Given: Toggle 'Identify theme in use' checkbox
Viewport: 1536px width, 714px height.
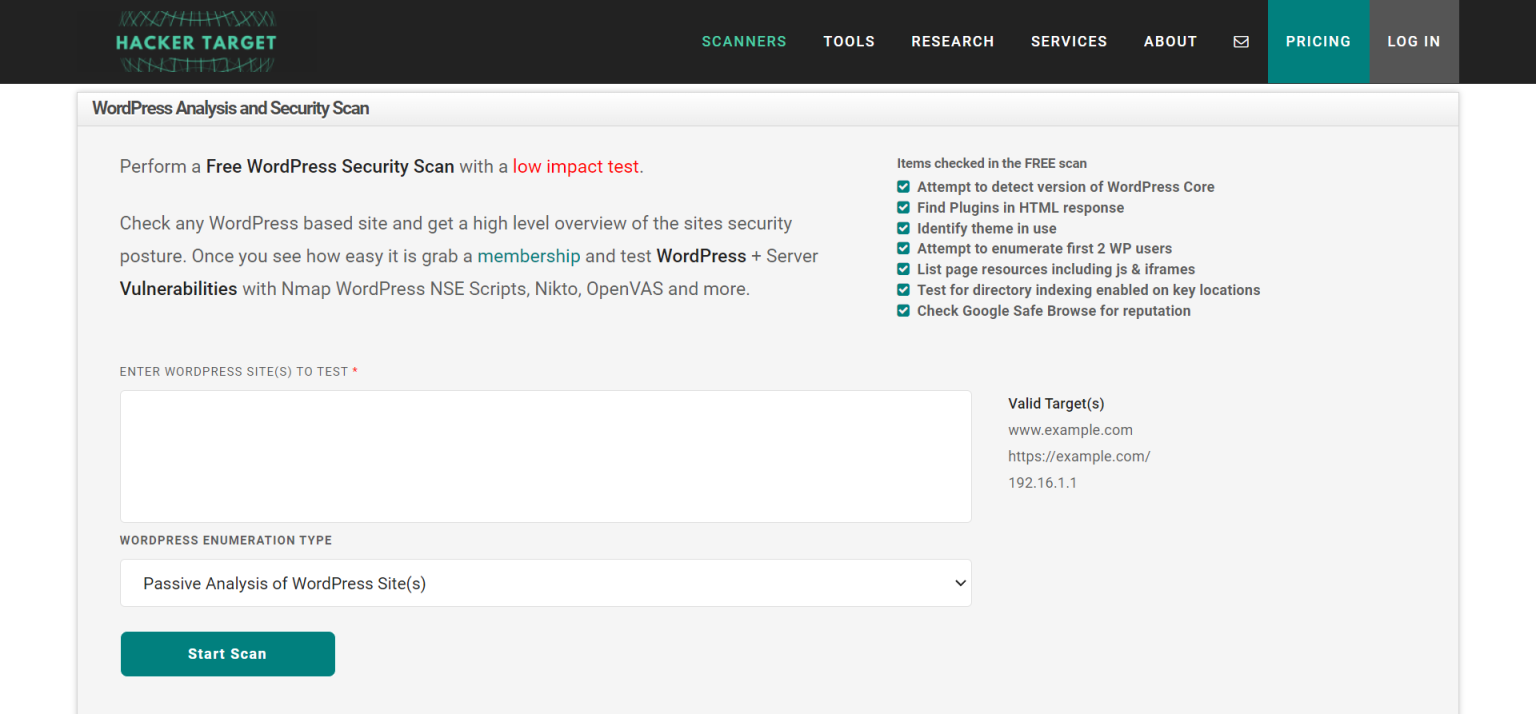Looking at the screenshot, I should click(x=903, y=228).
